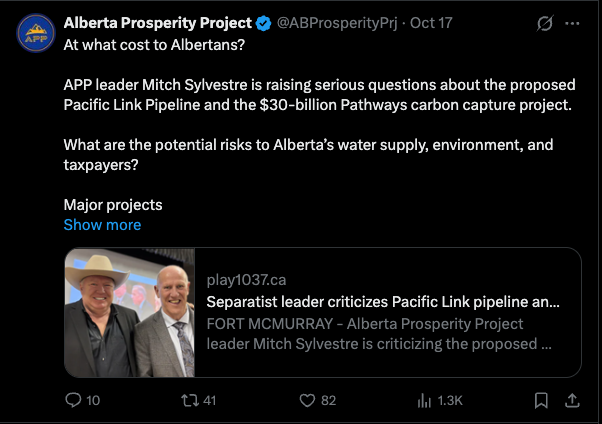
Task: Reply using the comment bubble icon
Action: click(x=73, y=400)
